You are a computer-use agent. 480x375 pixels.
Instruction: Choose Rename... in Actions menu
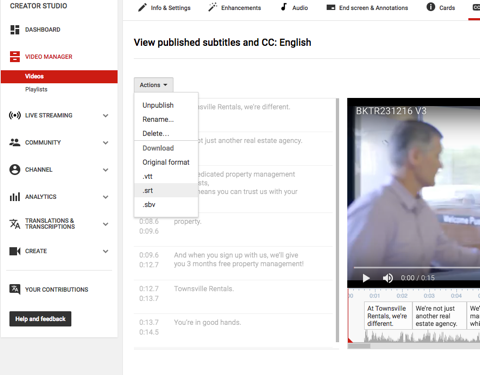tap(166, 119)
